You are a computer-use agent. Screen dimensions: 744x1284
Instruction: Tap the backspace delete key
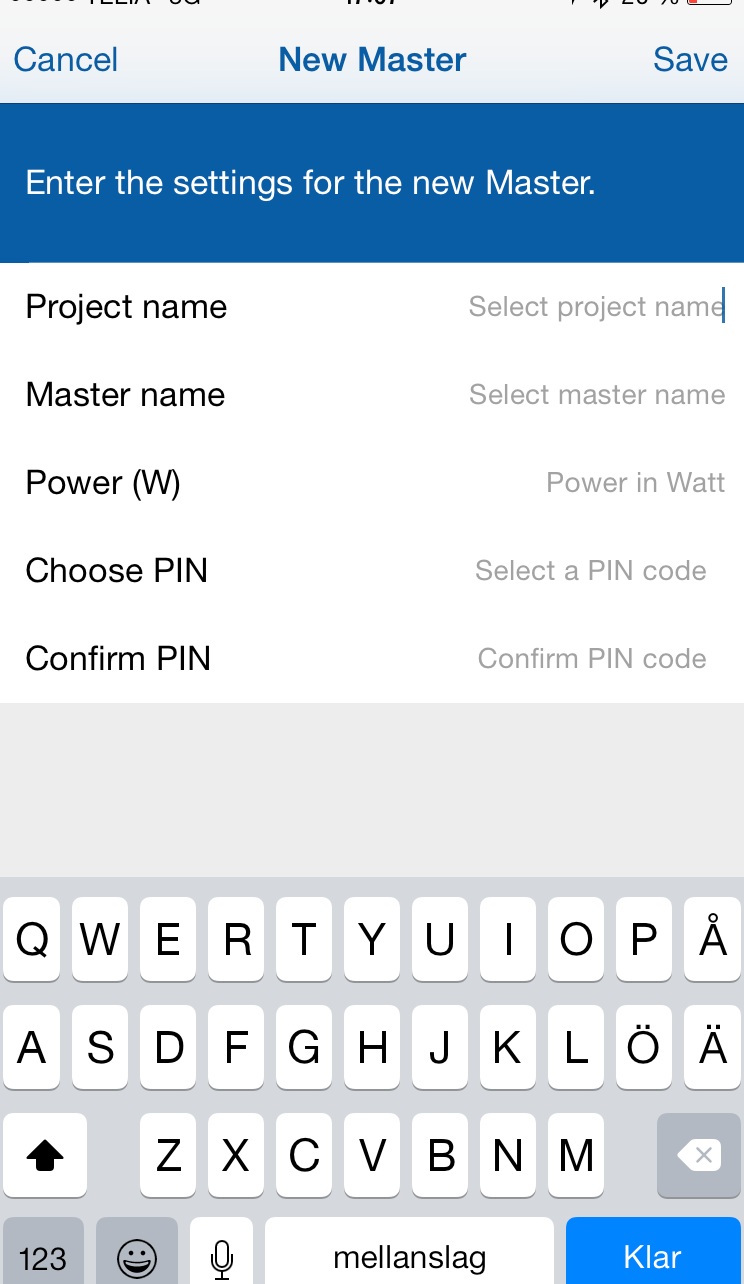[699, 1155]
